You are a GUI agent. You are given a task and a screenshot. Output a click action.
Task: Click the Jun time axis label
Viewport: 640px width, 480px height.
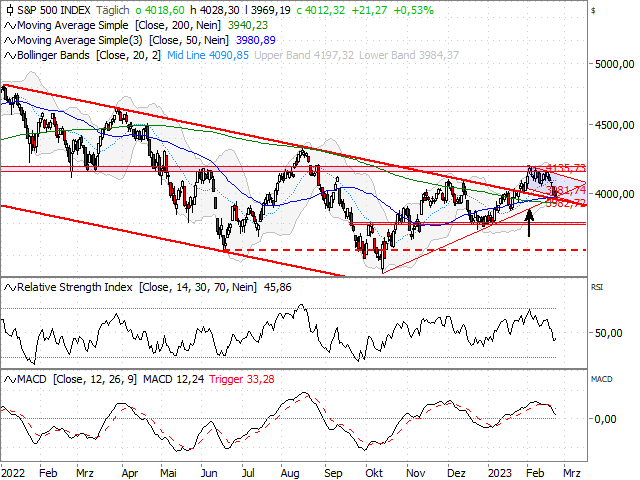[x=209, y=473]
